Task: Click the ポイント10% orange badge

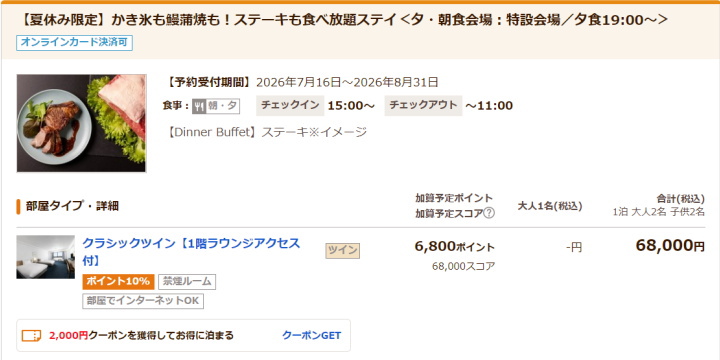Action: point(118,281)
